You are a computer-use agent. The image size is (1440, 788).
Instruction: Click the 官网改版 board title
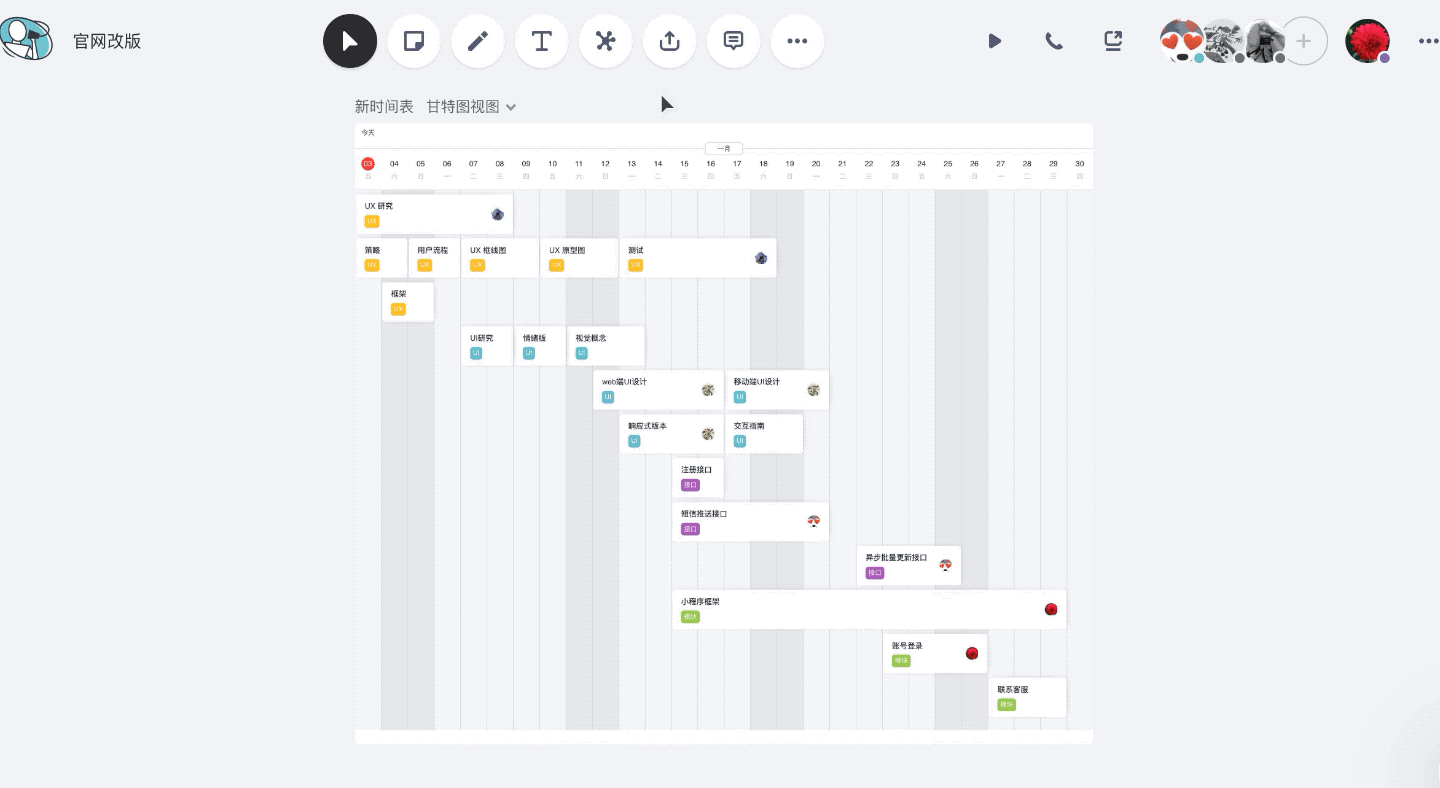pos(107,42)
